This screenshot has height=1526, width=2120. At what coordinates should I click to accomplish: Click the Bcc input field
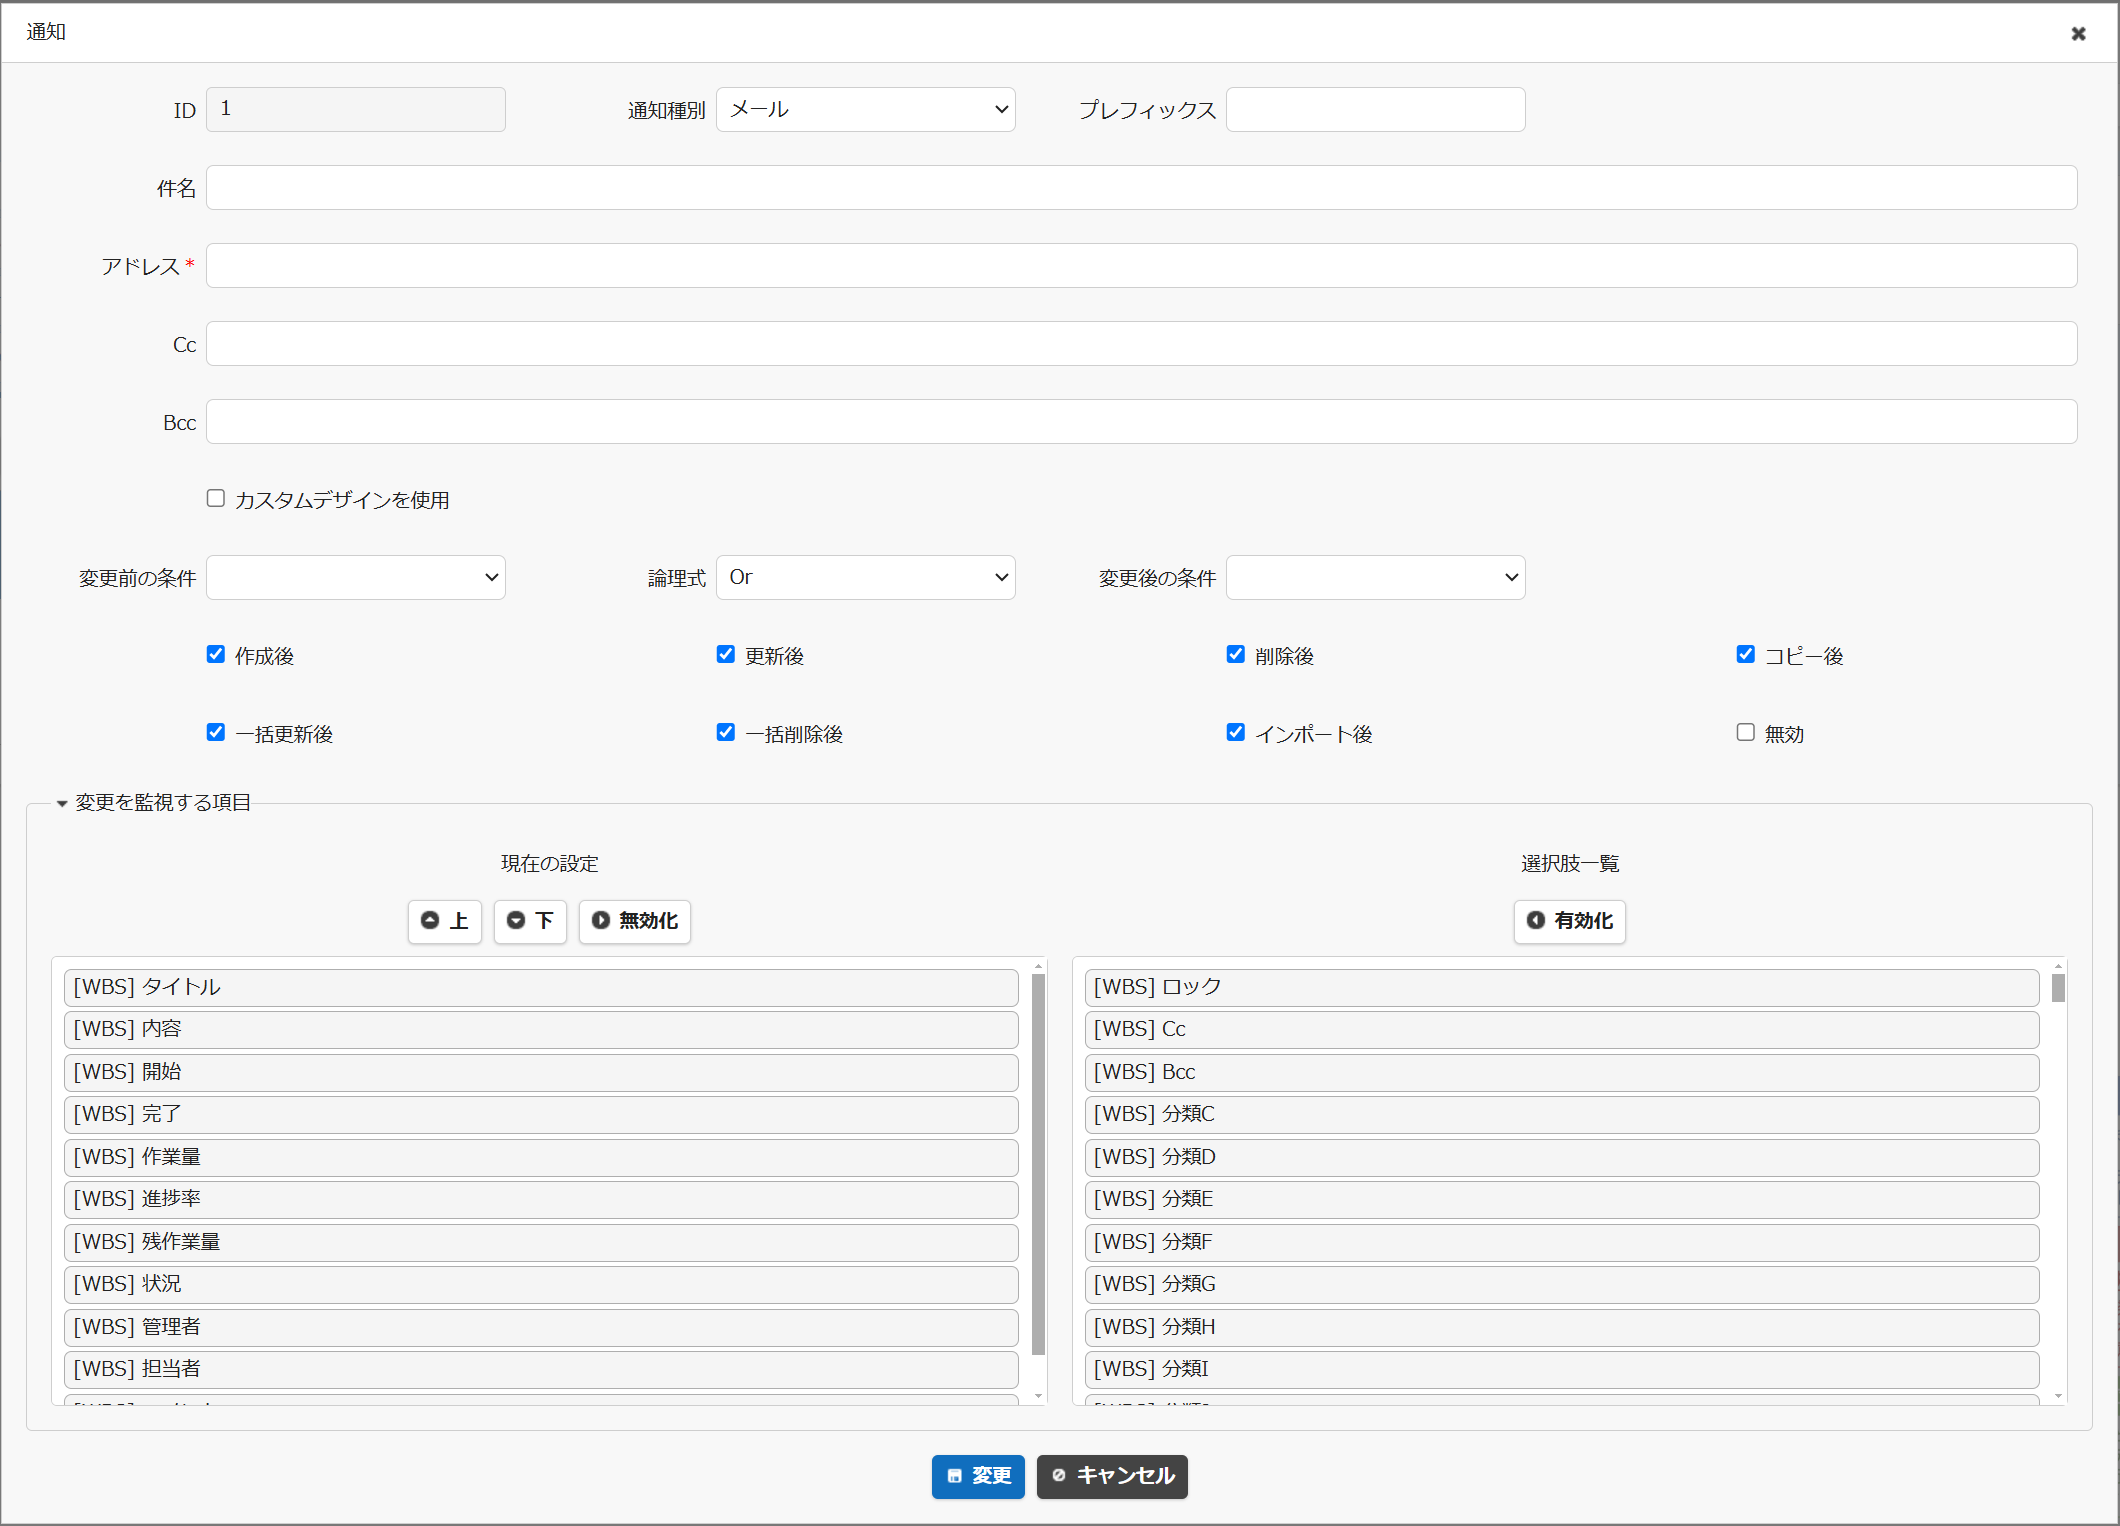click(x=1142, y=421)
